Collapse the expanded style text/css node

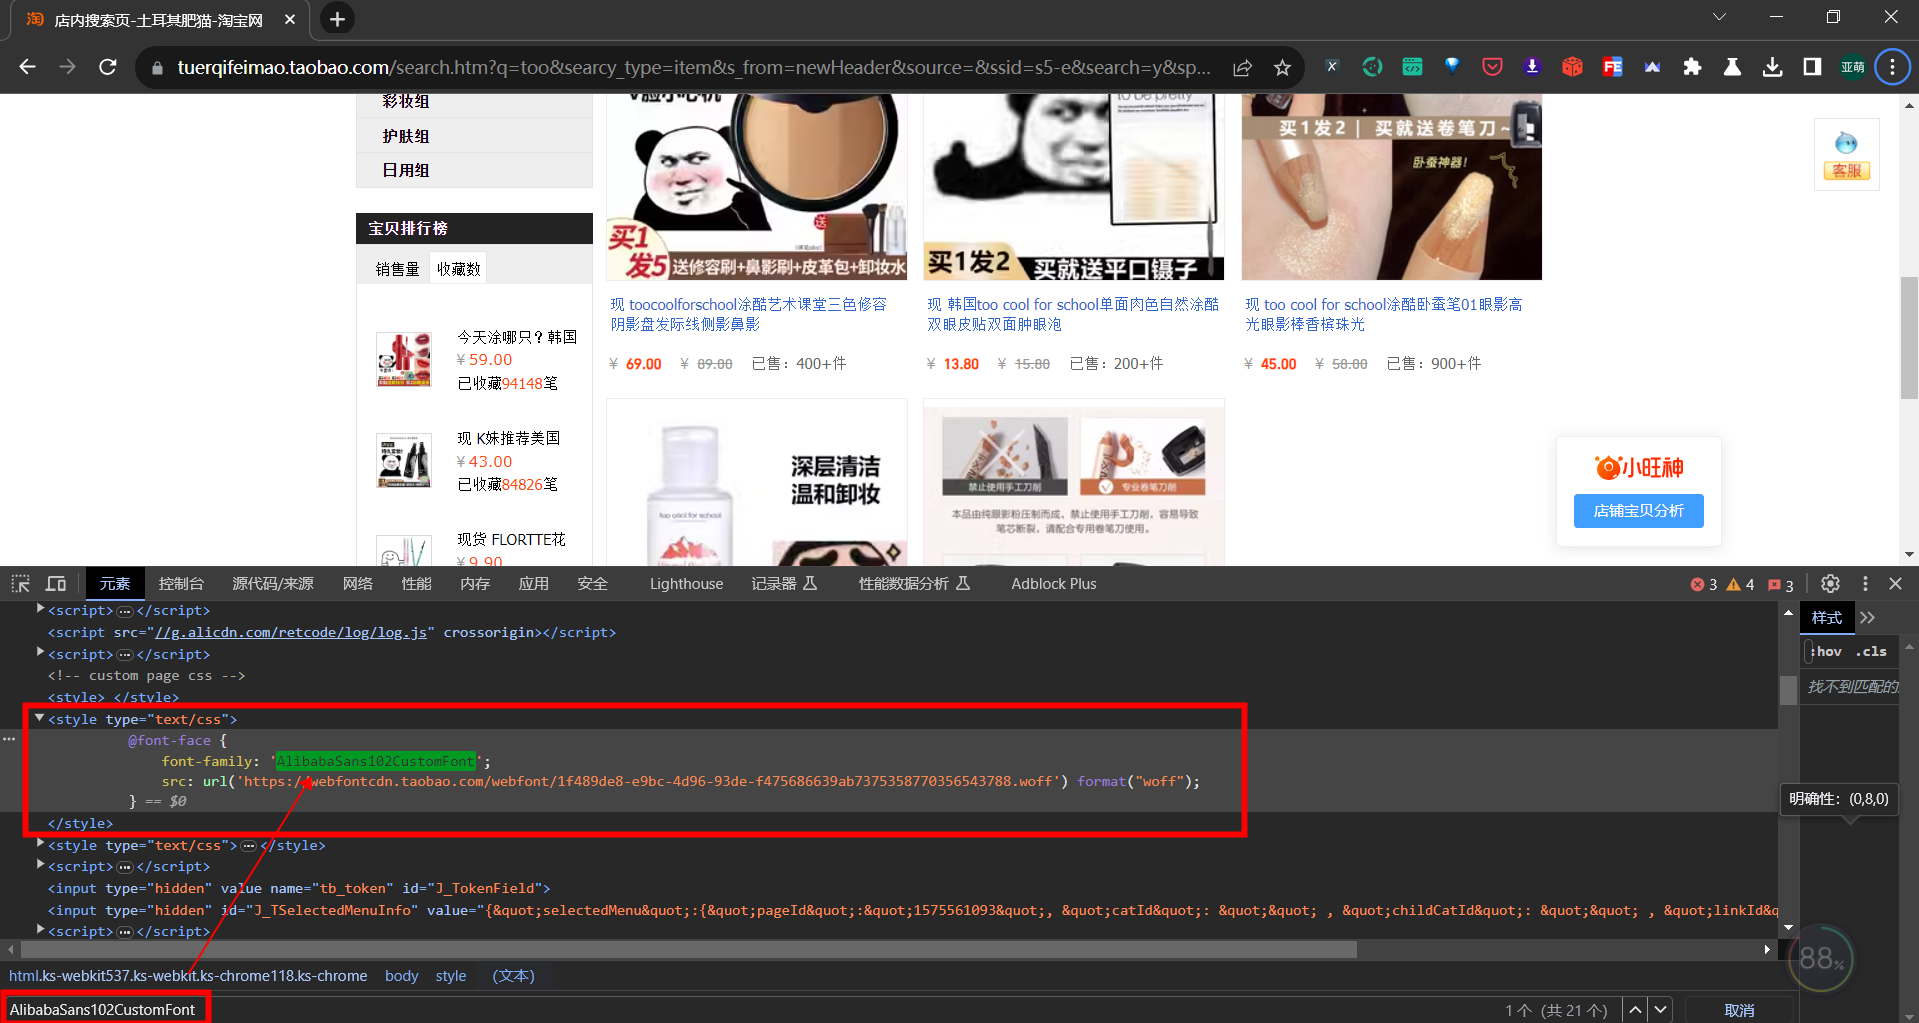pyautogui.click(x=39, y=718)
